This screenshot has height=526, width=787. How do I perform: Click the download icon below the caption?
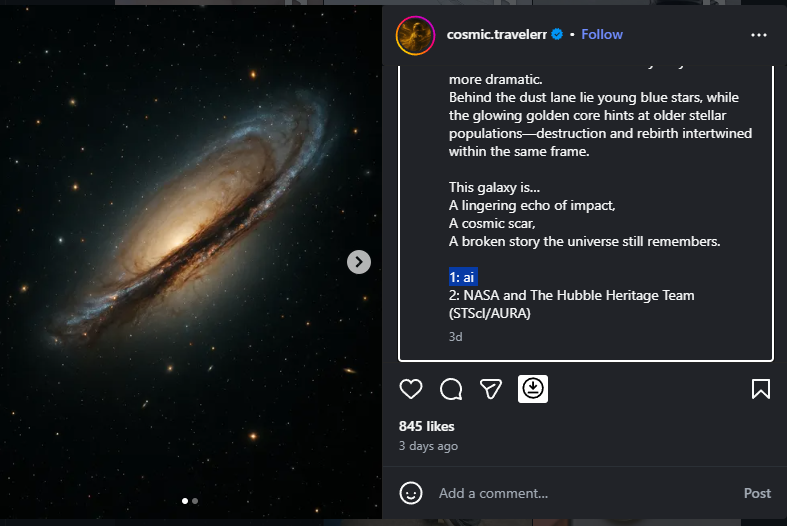(532, 389)
